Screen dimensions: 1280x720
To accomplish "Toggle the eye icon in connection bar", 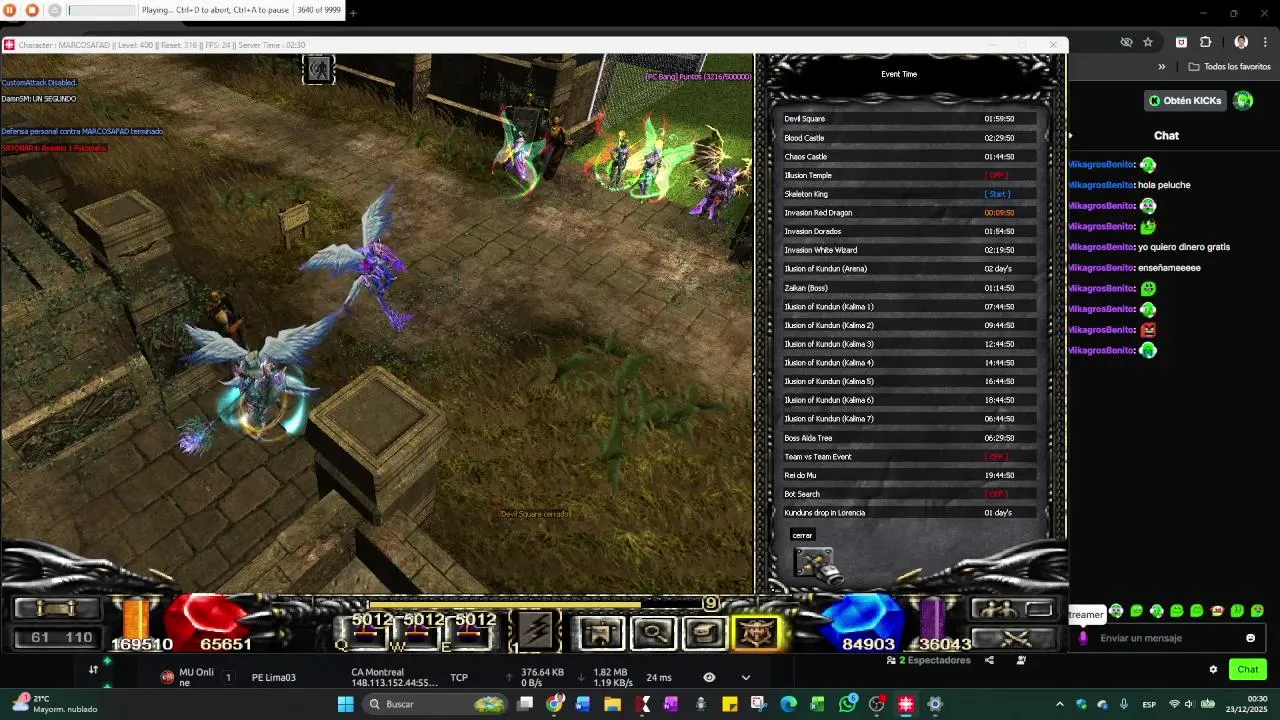I will click(x=709, y=677).
